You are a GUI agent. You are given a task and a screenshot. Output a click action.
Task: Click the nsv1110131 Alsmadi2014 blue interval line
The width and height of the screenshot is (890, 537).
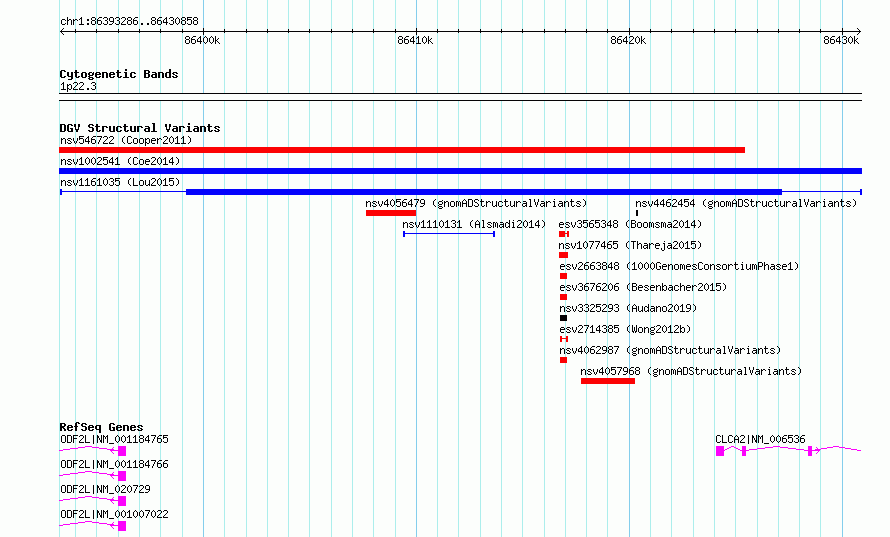click(449, 234)
